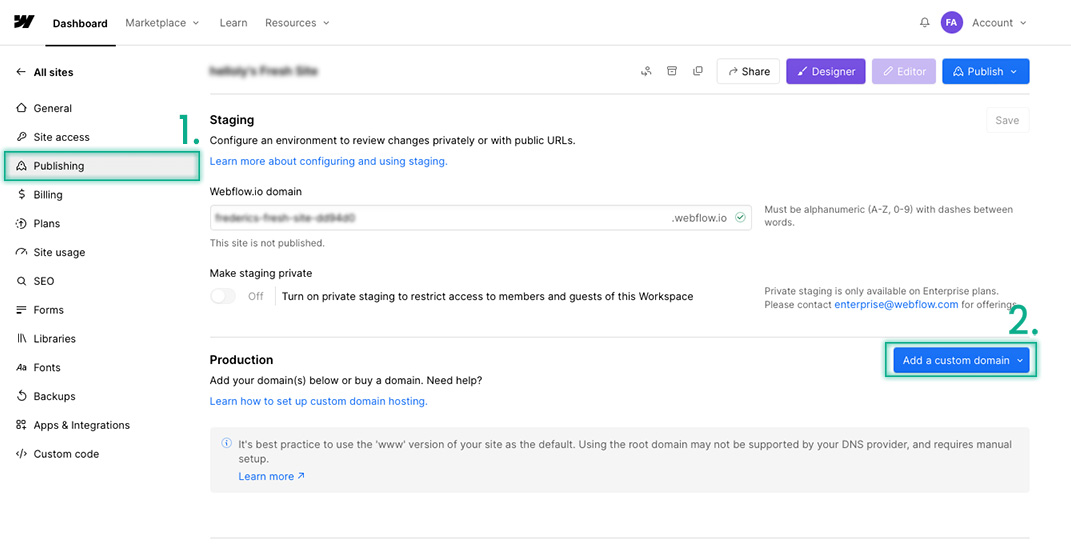Click the Webflow.io domain input field

(481, 218)
